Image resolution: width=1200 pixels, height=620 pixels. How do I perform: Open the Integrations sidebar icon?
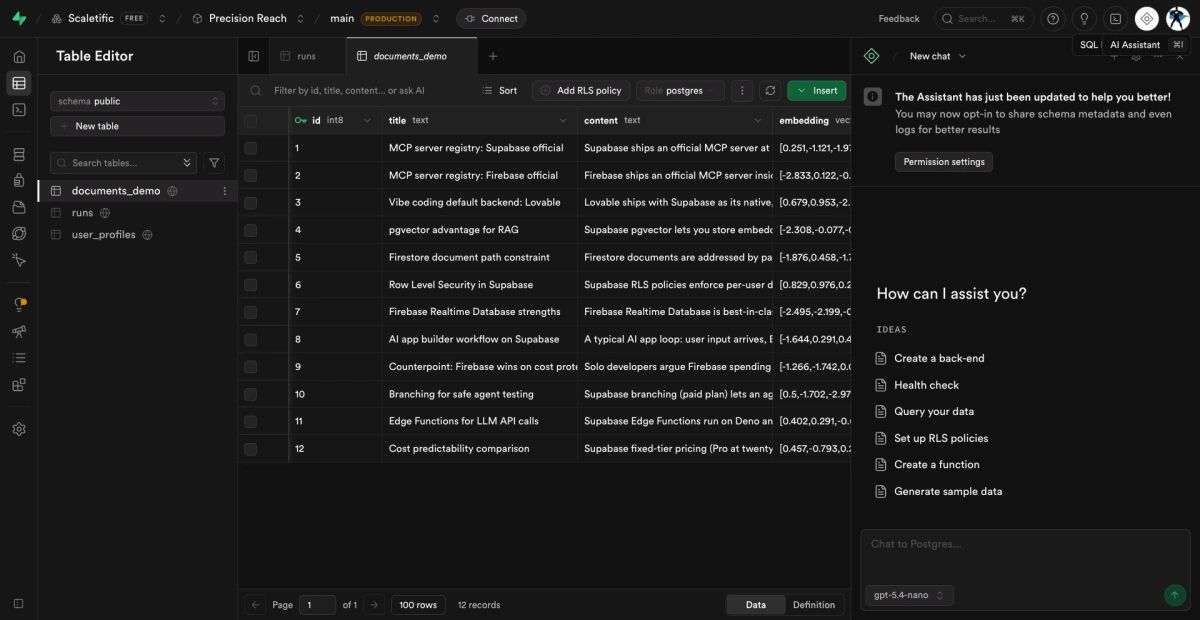18,384
